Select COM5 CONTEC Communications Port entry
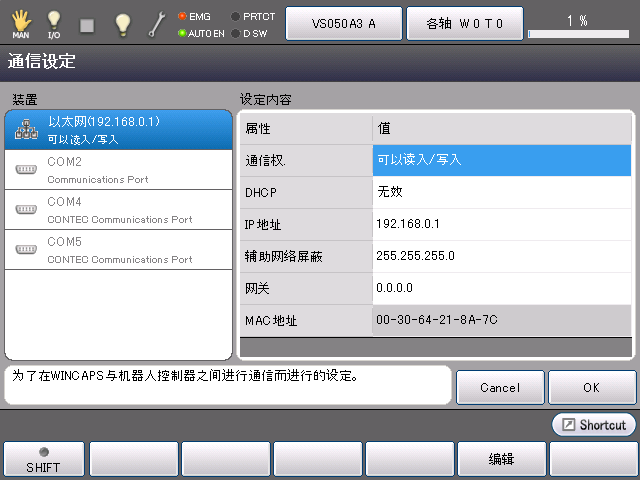The height and width of the screenshot is (480, 640). [x=118, y=250]
